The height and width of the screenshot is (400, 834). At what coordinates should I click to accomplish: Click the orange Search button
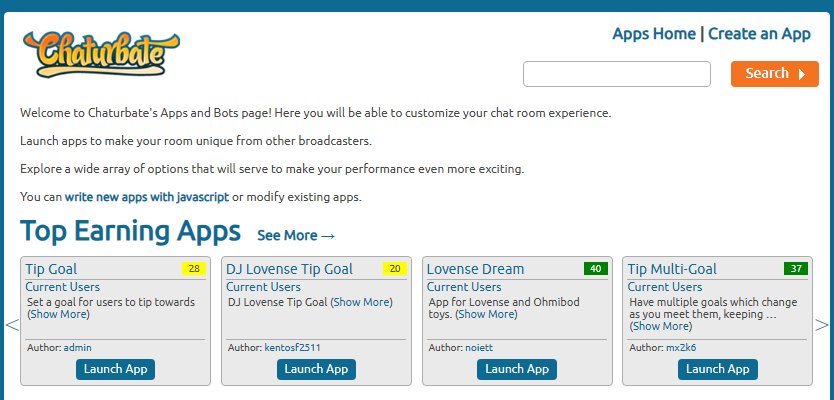coord(774,74)
